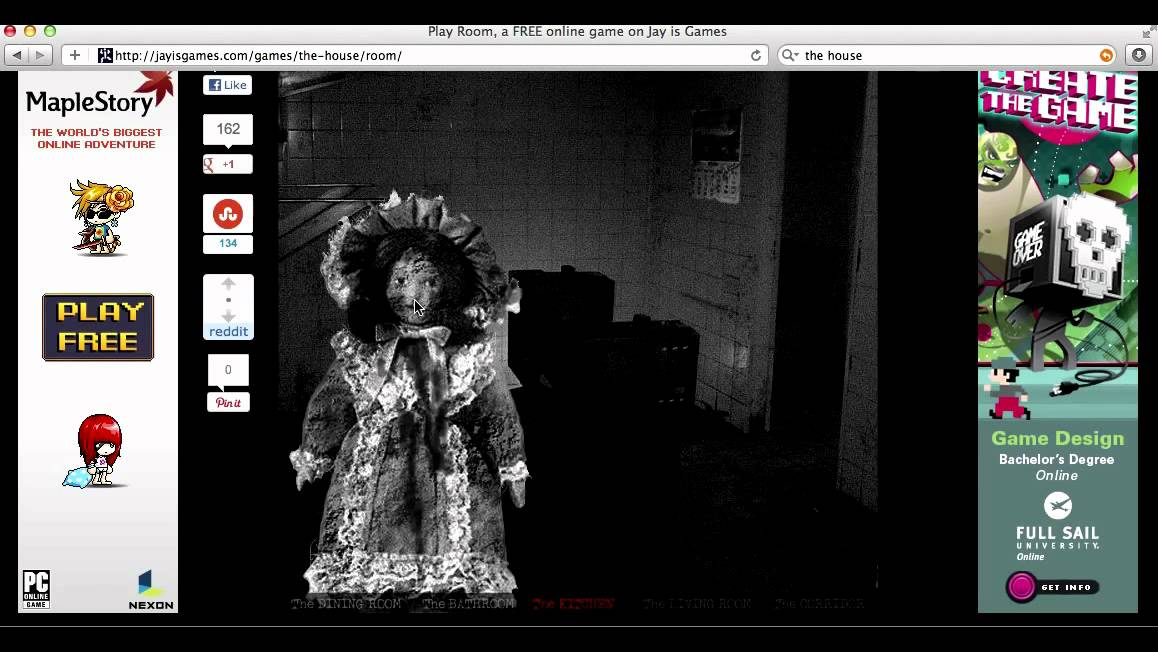Screen dimensions: 1158x652
Task: Click the Create The Game ad title
Action: click(x=1058, y=101)
